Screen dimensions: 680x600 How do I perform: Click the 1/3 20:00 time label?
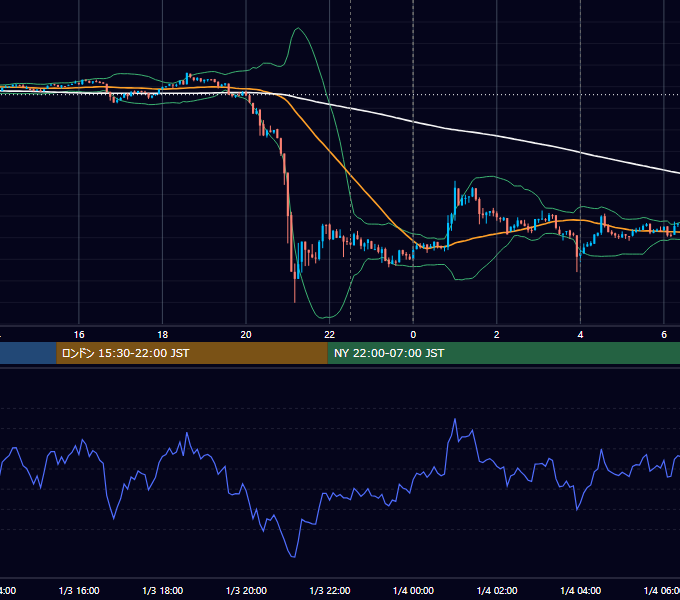(246, 590)
